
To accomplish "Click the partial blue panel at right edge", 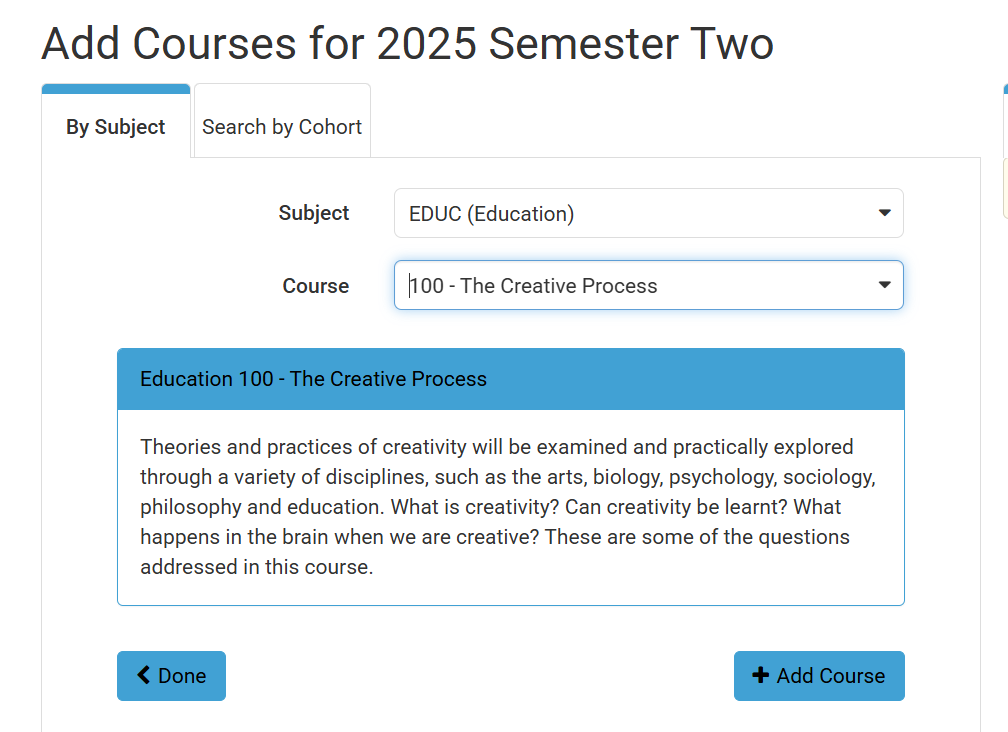I will (x=1004, y=89).
